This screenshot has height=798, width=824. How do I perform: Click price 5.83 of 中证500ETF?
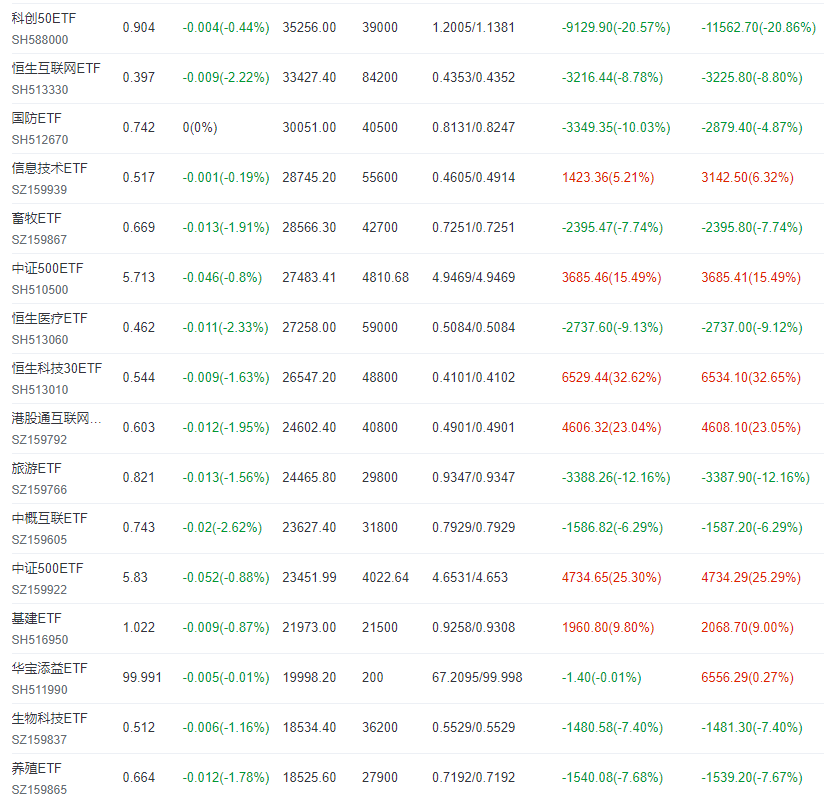point(135,577)
